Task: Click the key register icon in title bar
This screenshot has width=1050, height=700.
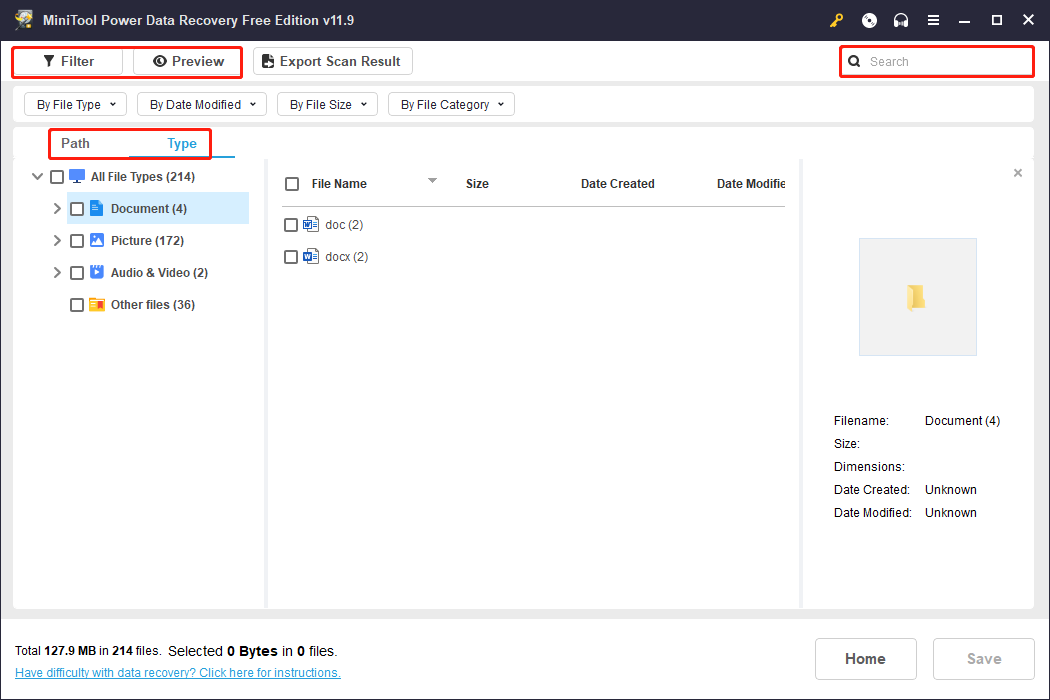Action: pos(836,20)
